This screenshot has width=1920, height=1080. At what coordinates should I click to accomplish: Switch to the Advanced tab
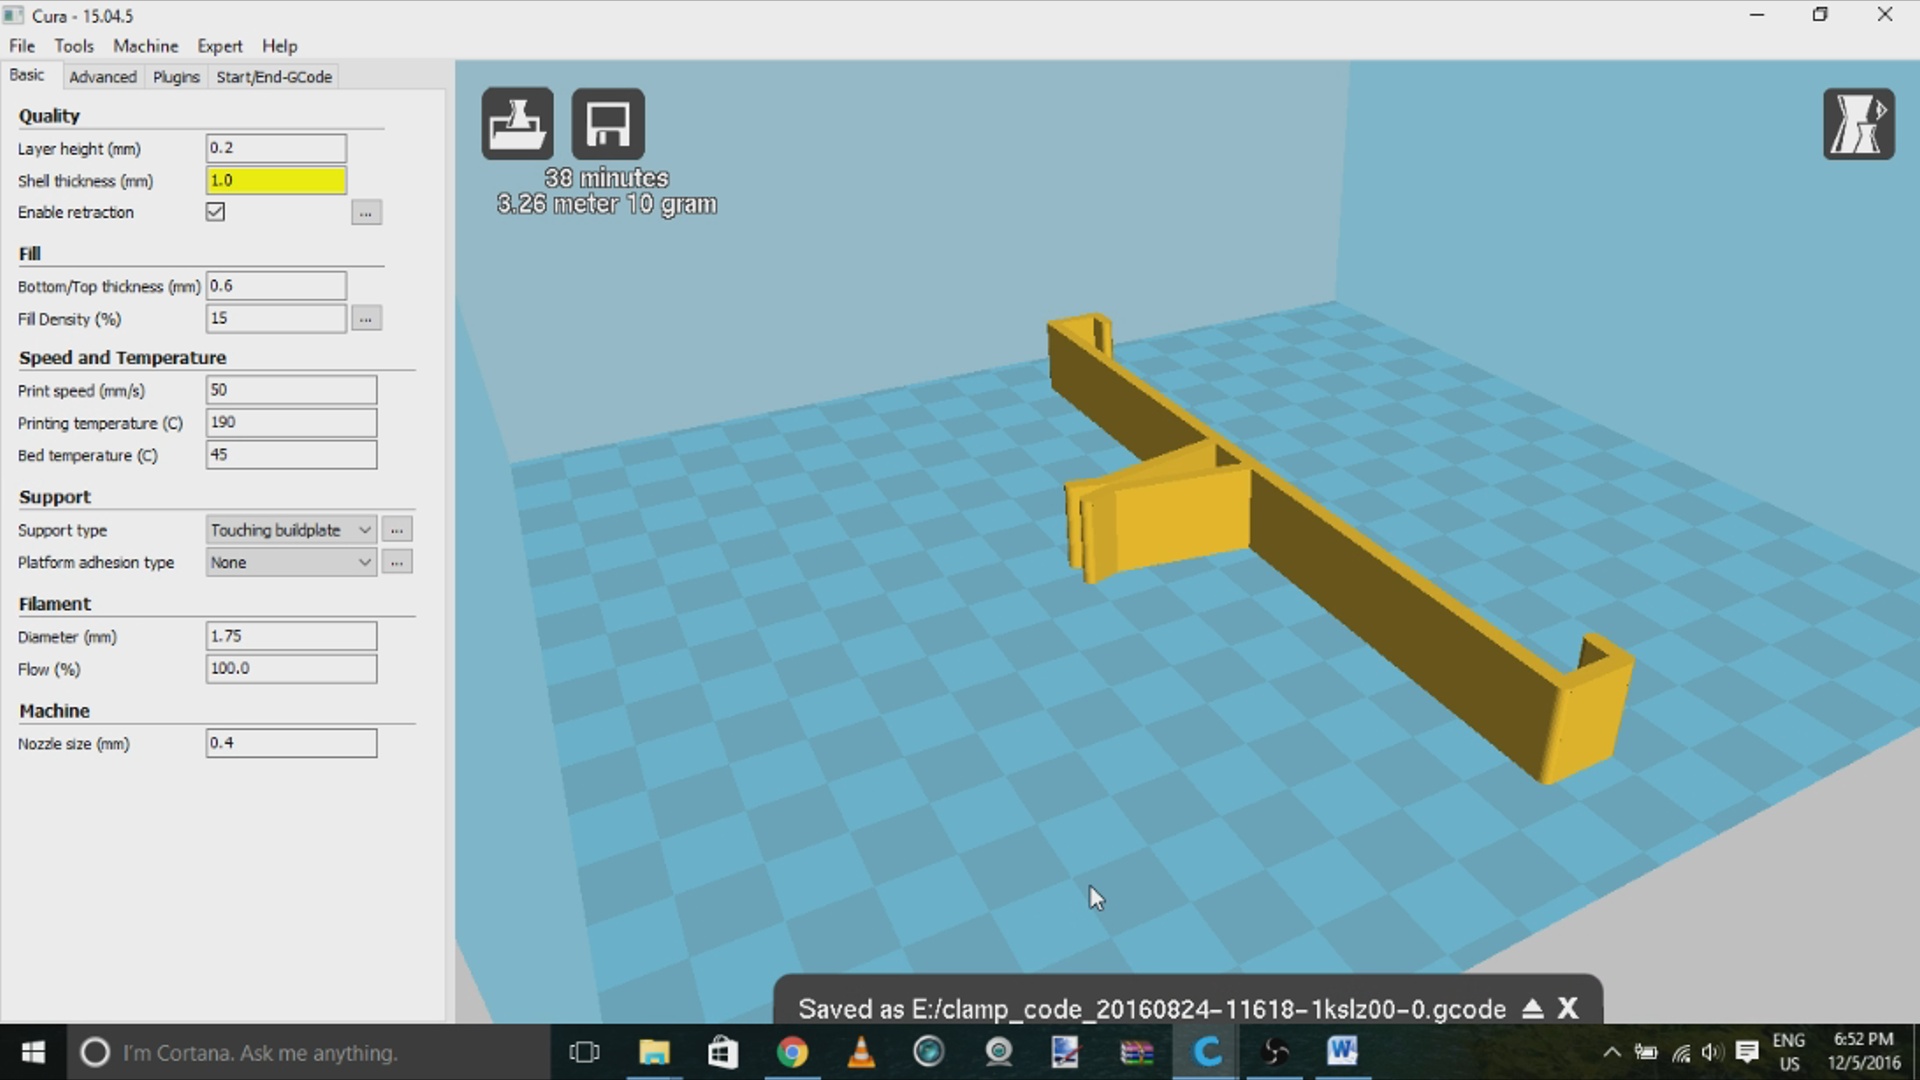pos(102,77)
